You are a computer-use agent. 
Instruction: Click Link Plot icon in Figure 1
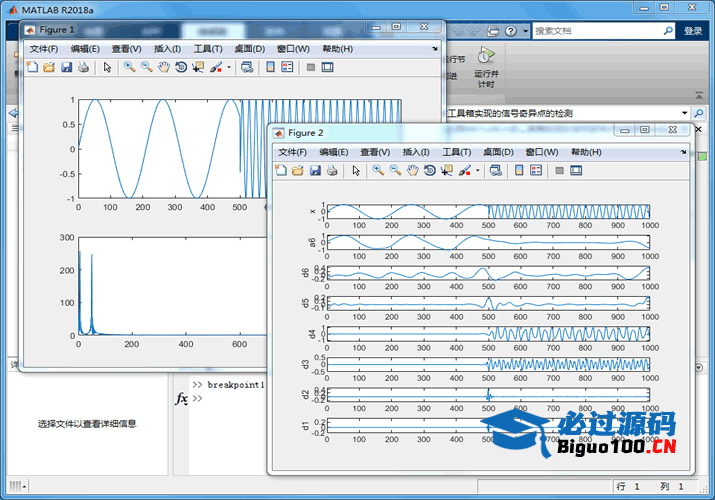[247, 67]
